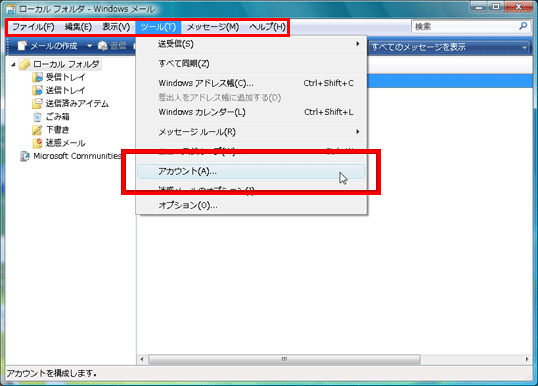The width and height of the screenshot is (538, 386).
Task: Open the メッセージ ルール(R) submenu
Action: 251,132
